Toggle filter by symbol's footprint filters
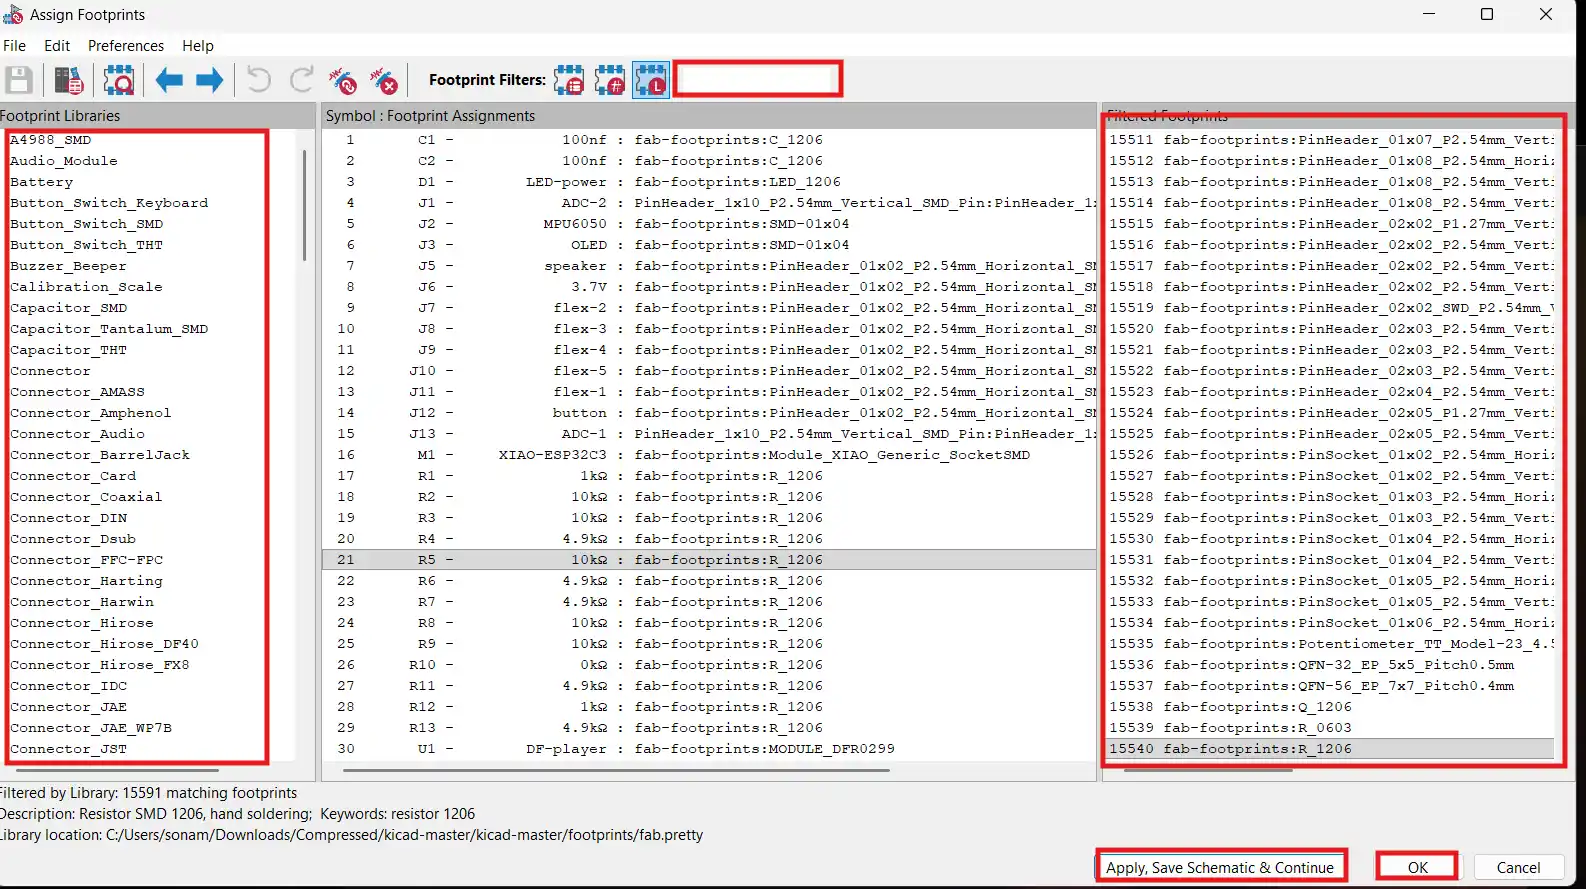Viewport: 1586px width, 889px height. (x=569, y=80)
